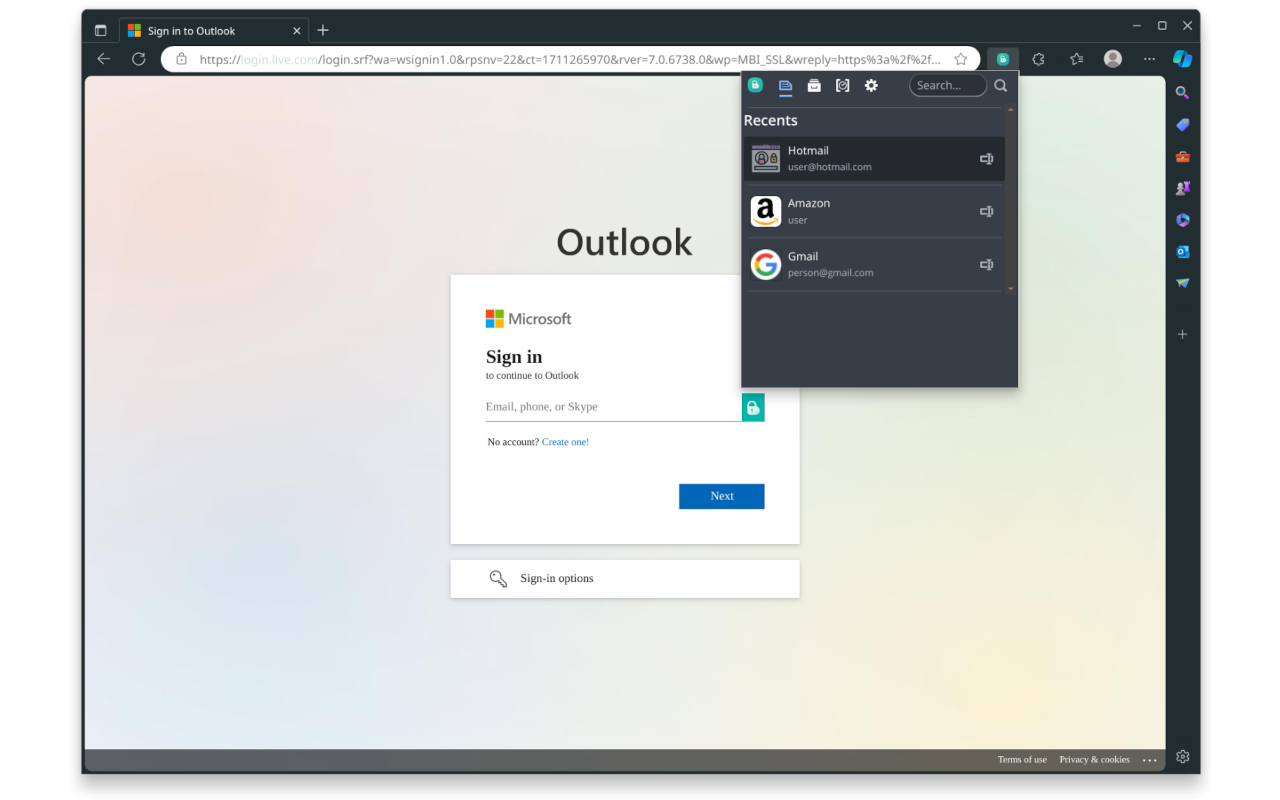Click the Amazon logo thumbnail

pos(766,211)
